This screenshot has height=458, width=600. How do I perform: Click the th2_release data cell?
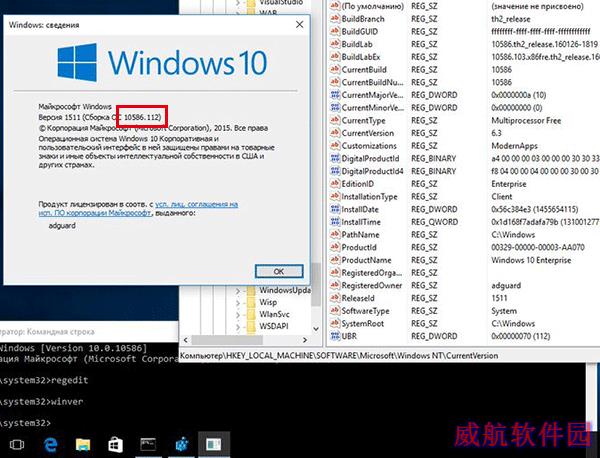coord(510,19)
